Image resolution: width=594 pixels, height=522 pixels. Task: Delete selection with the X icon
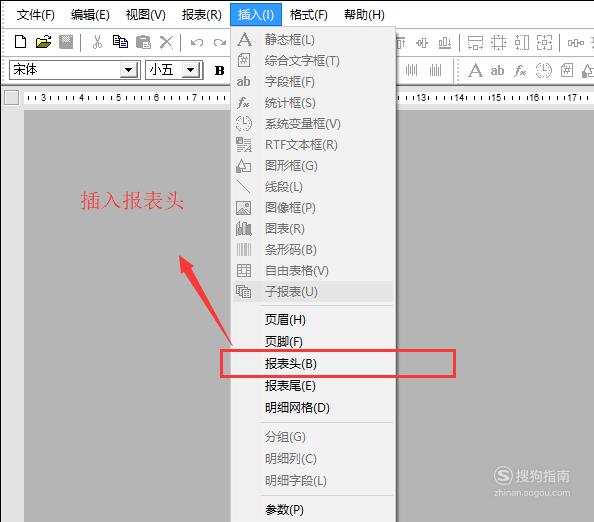(x=166, y=42)
